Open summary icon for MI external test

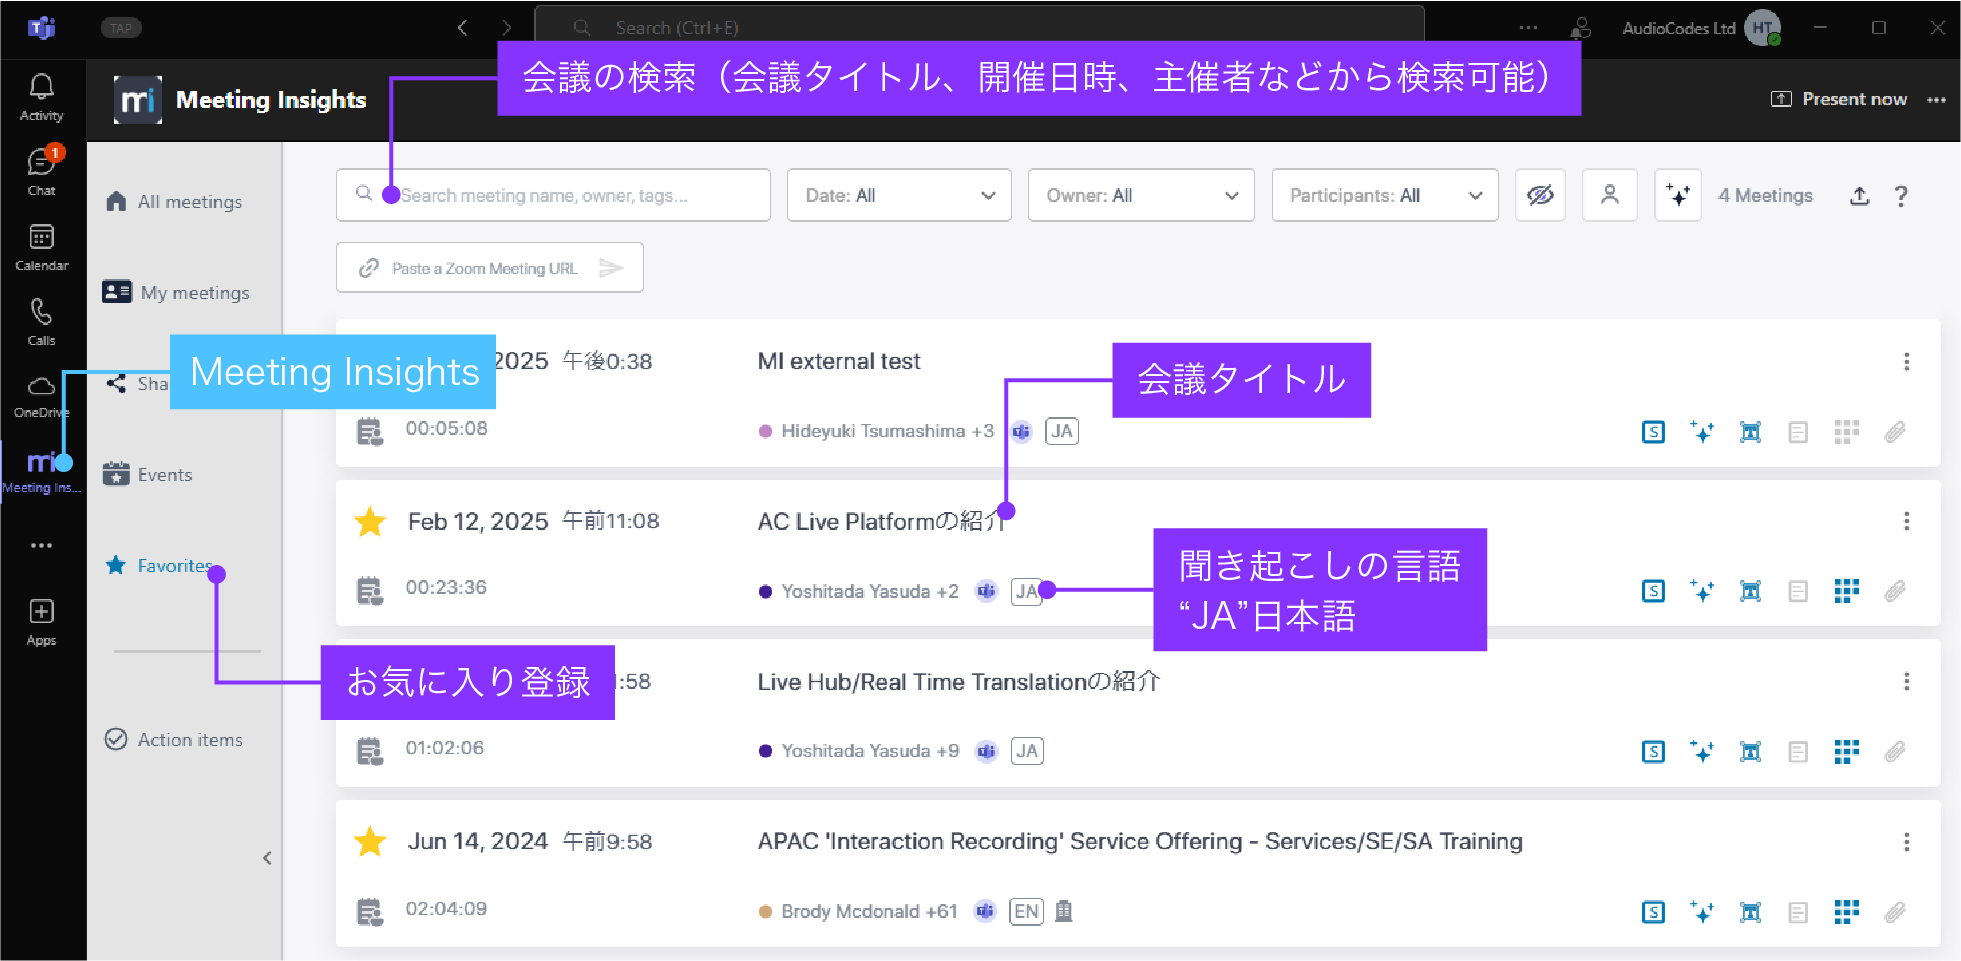point(1653,432)
